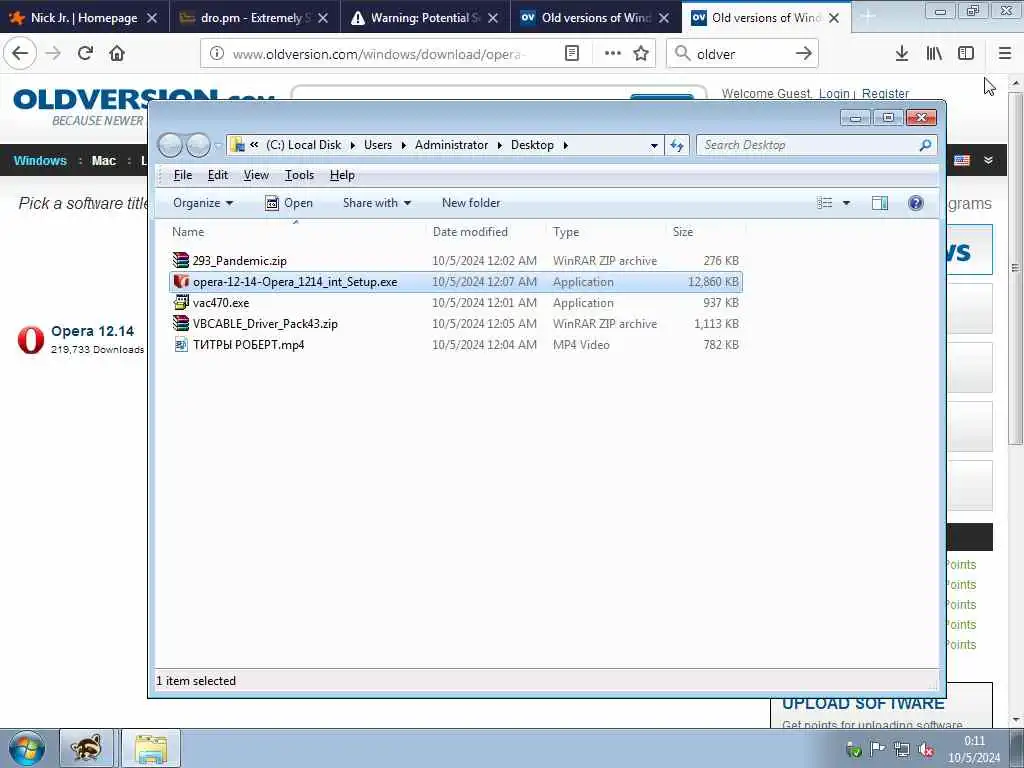
Task: Click Explorer forward navigation button
Action: [198, 145]
